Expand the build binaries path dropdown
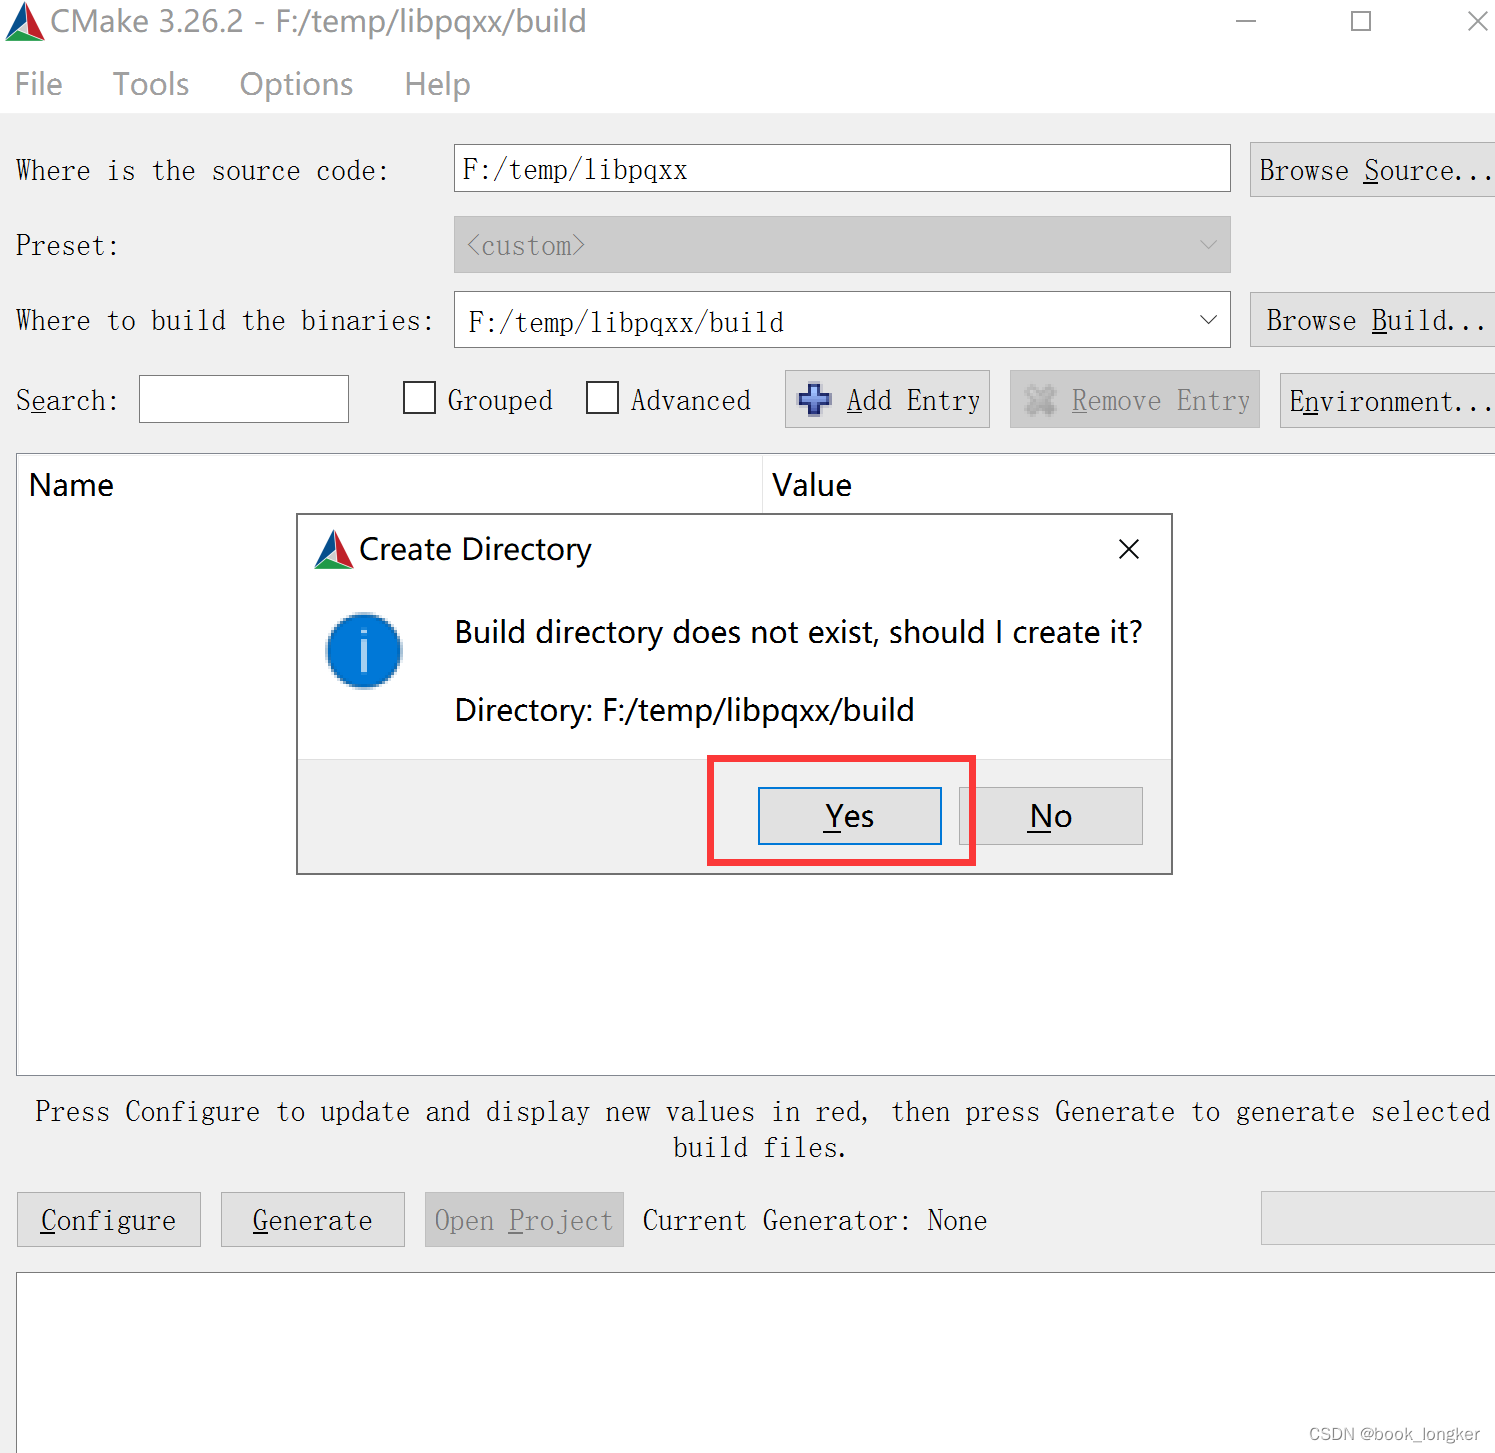 click(x=1208, y=320)
